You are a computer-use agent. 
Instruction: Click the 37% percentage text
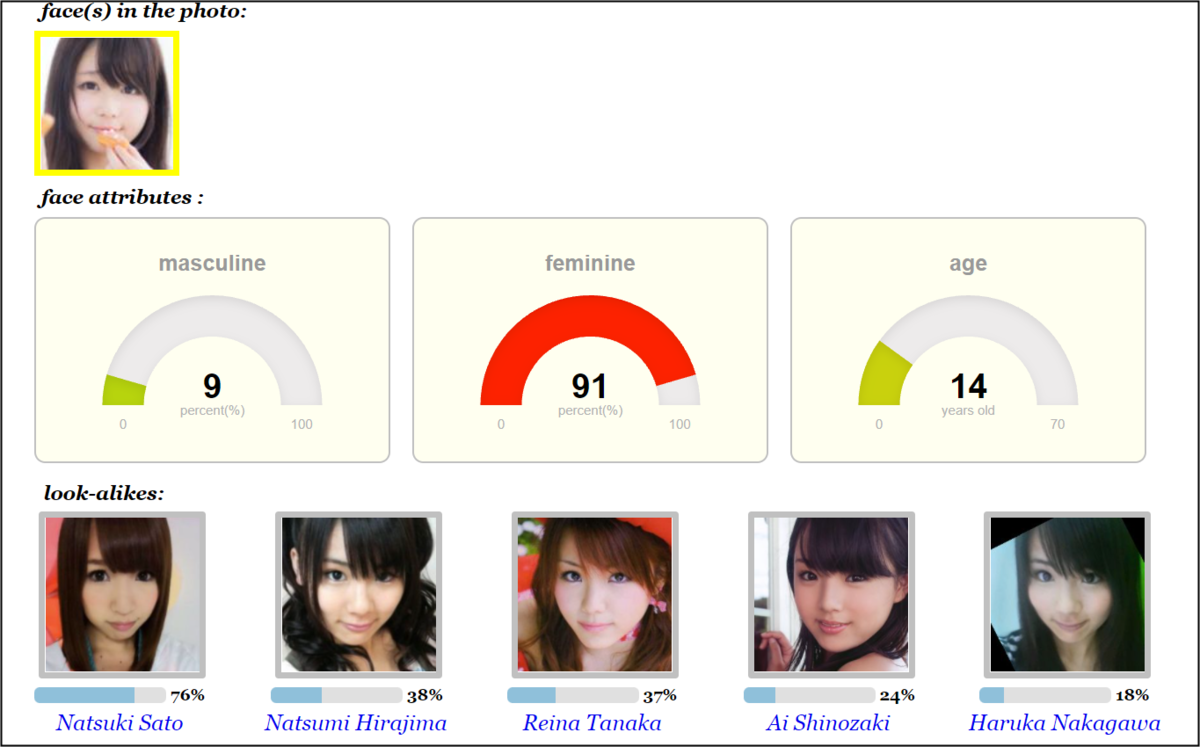coord(660,695)
